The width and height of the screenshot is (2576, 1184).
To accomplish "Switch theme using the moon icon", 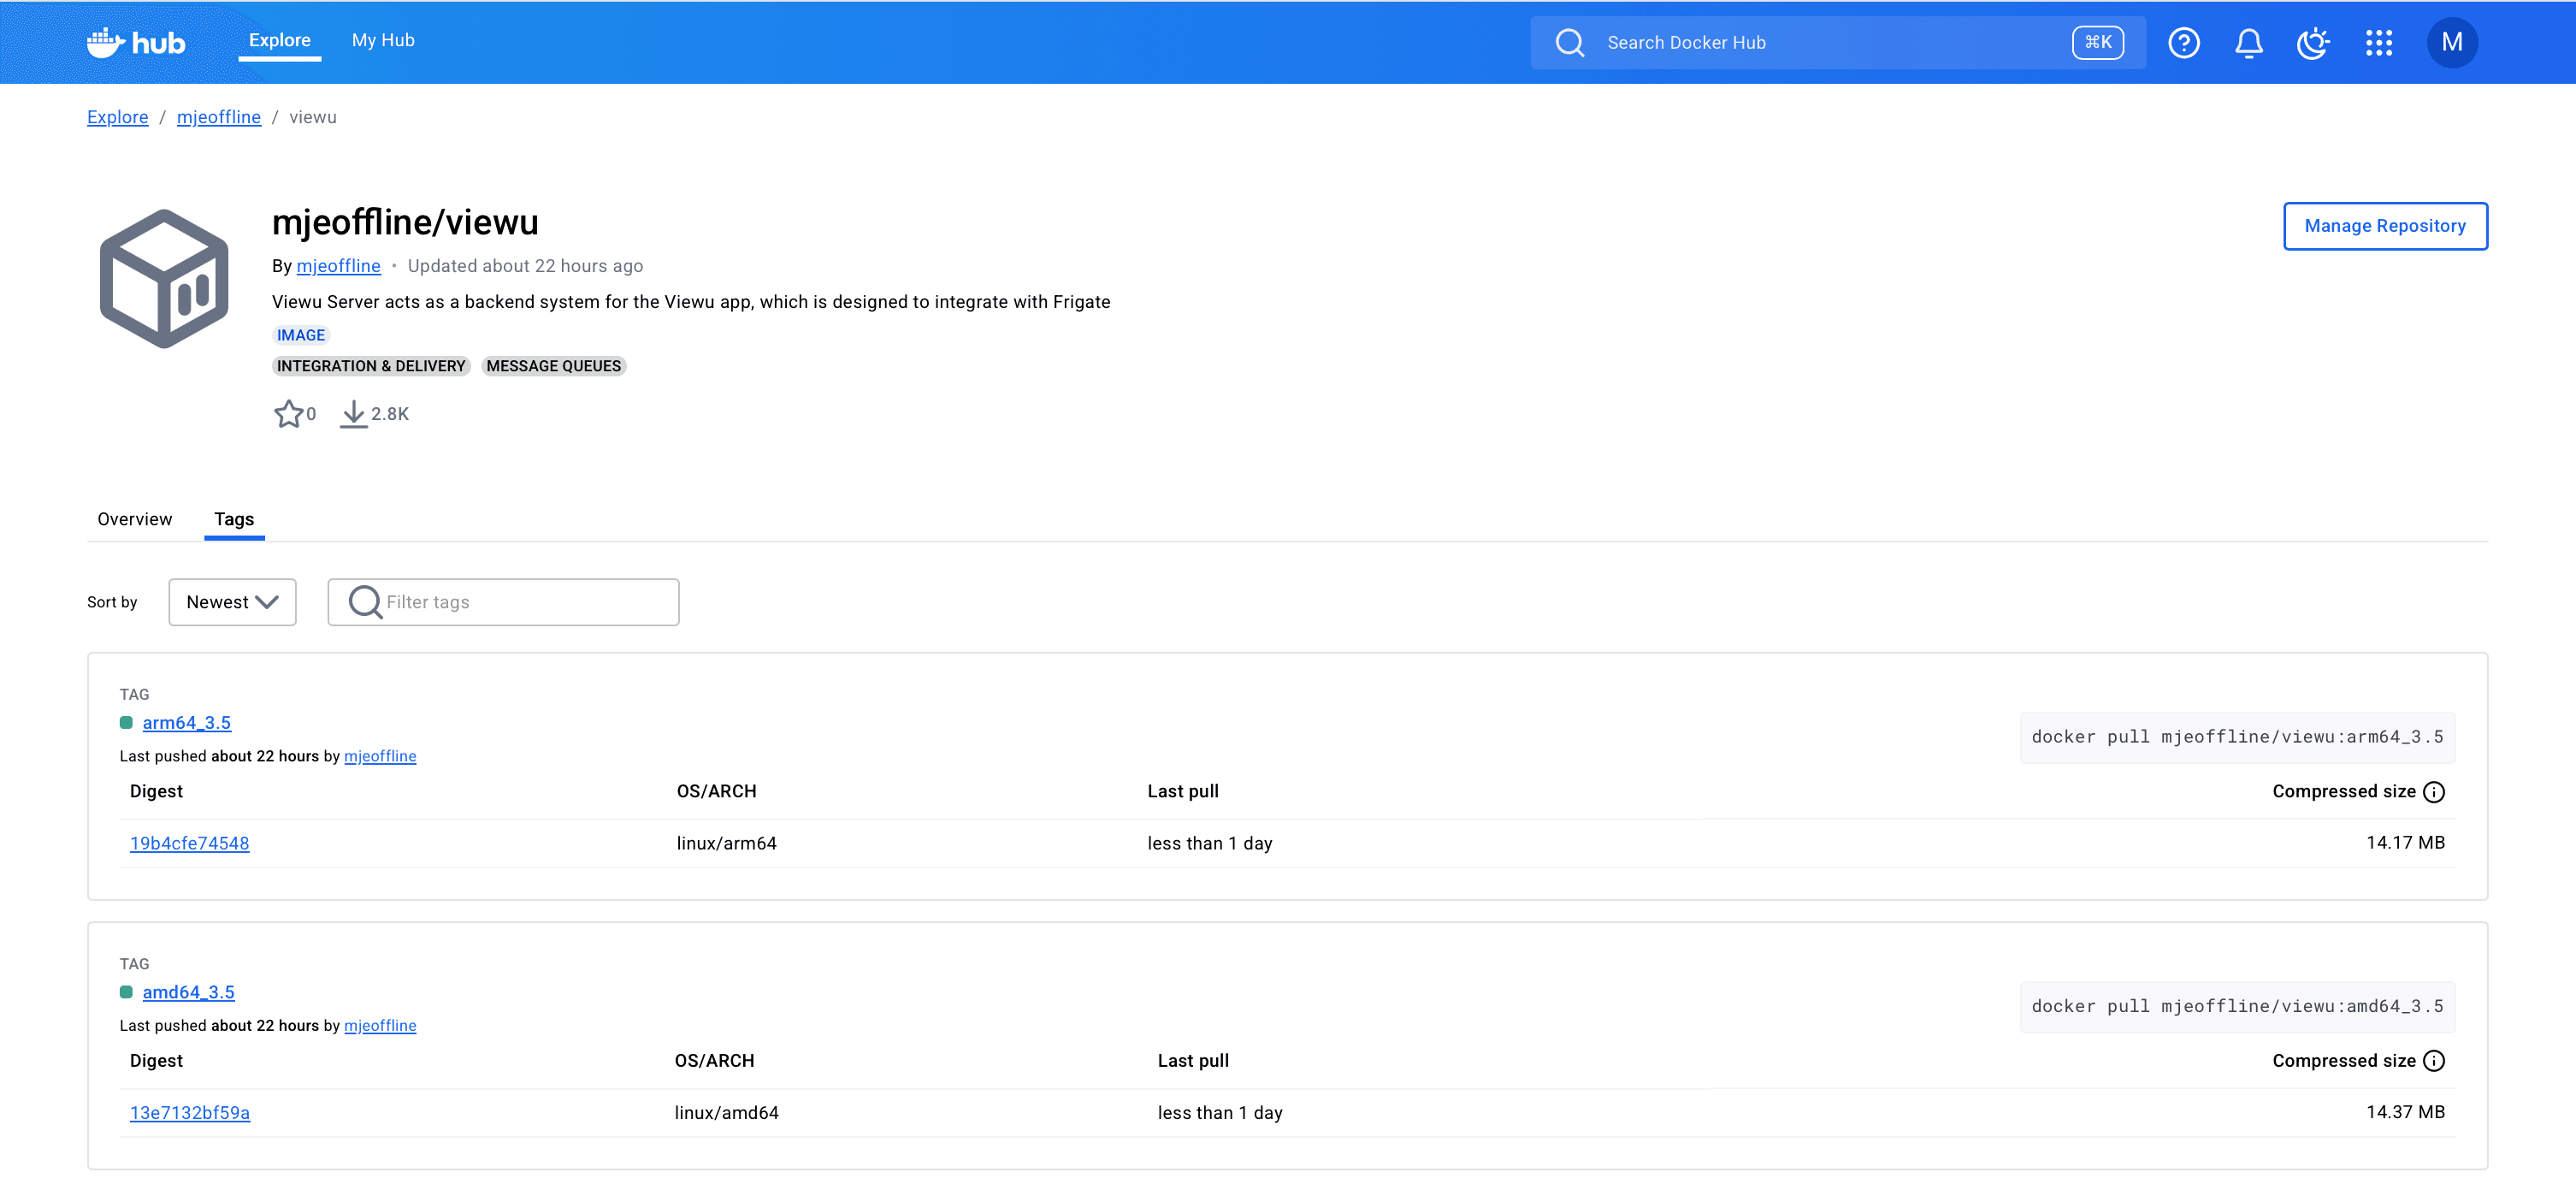I will 2313,42.
